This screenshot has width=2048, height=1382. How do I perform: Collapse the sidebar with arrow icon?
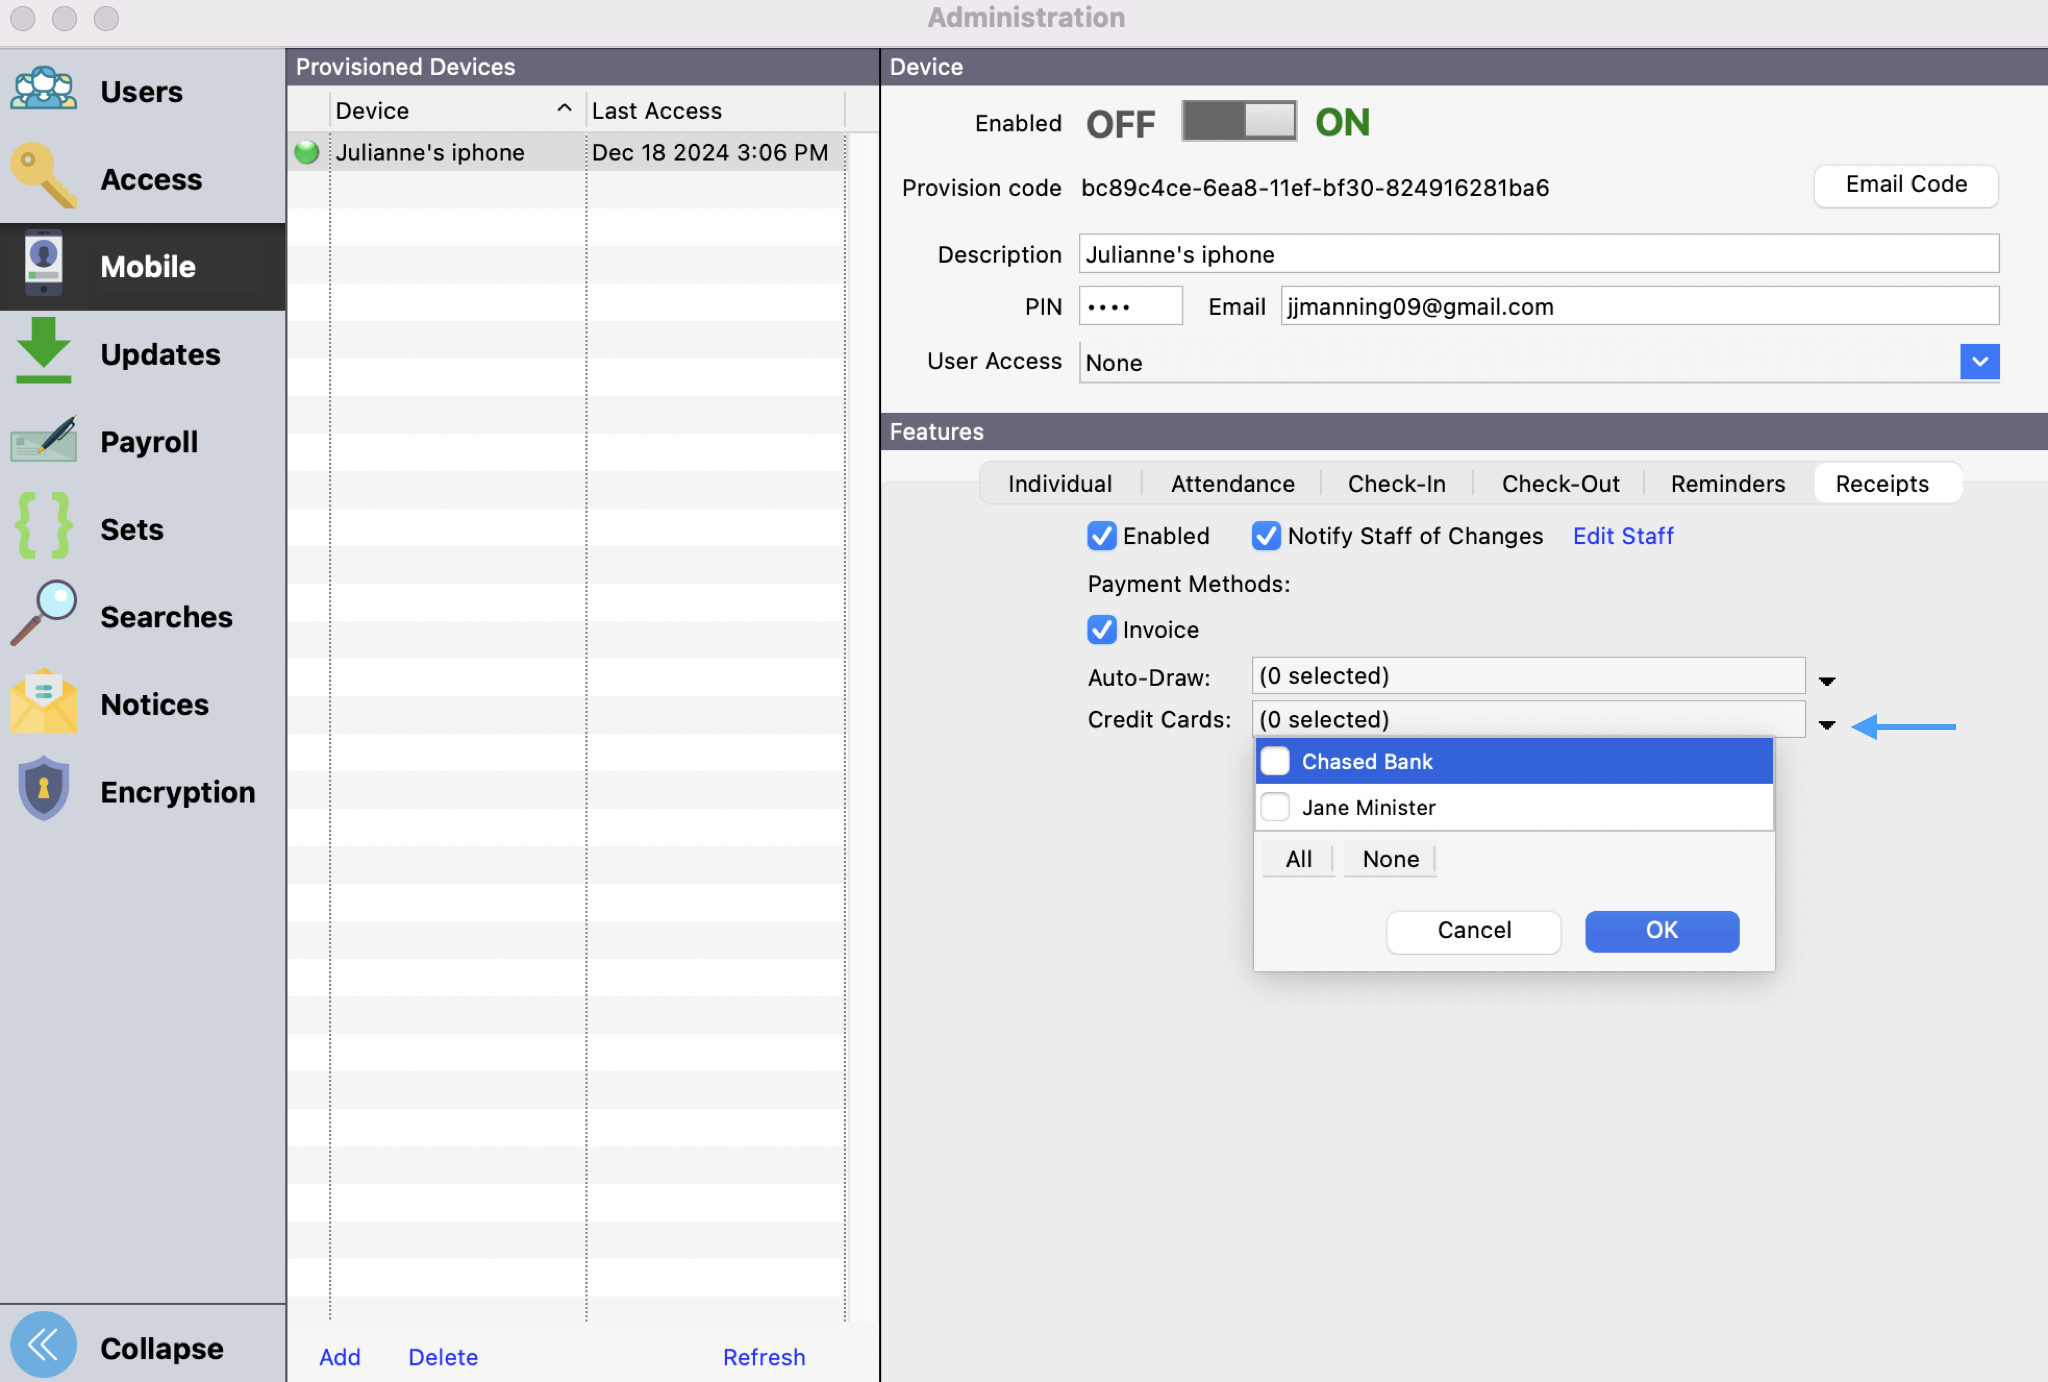(x=43, y=1345)
